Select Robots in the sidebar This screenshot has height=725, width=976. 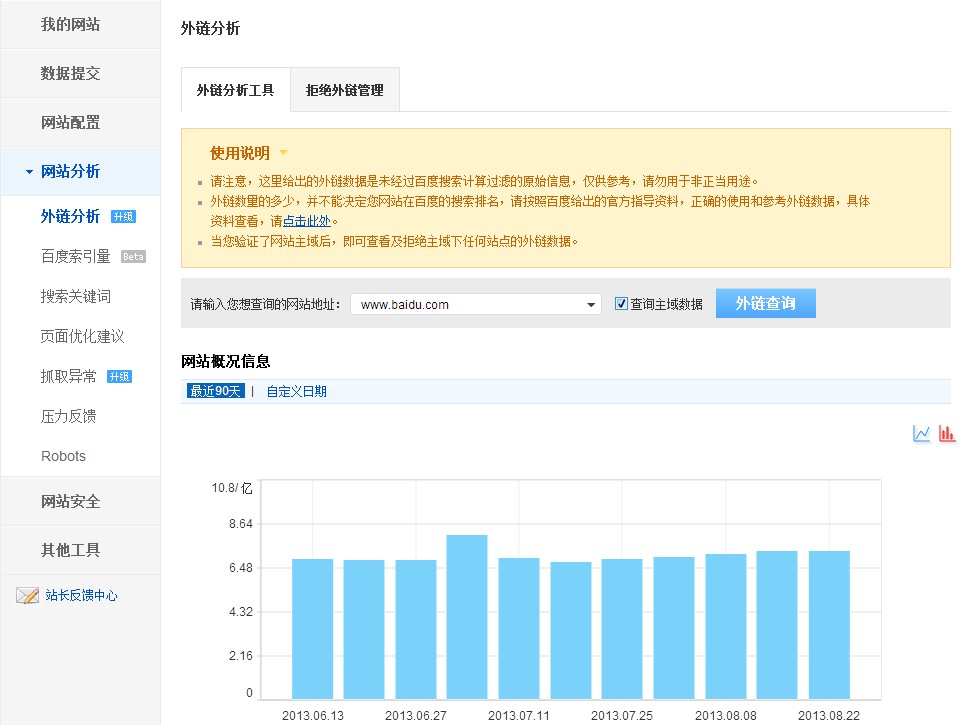tap(63, 456)
